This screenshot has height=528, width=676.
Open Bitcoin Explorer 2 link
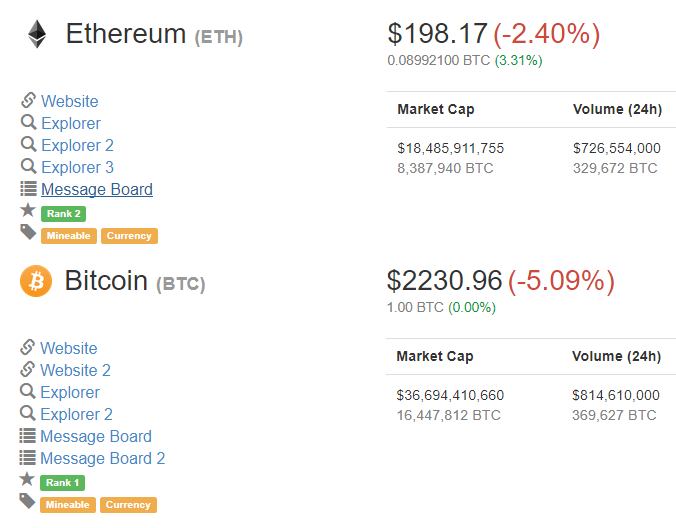[76, 414]
